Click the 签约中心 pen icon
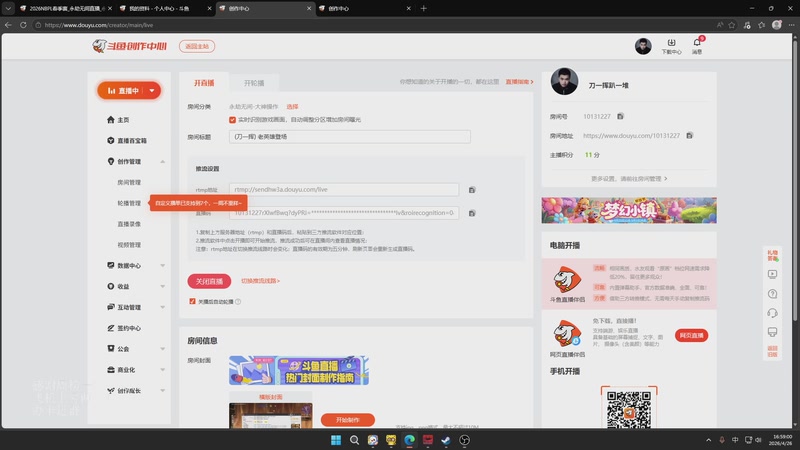 coord(111,328)
